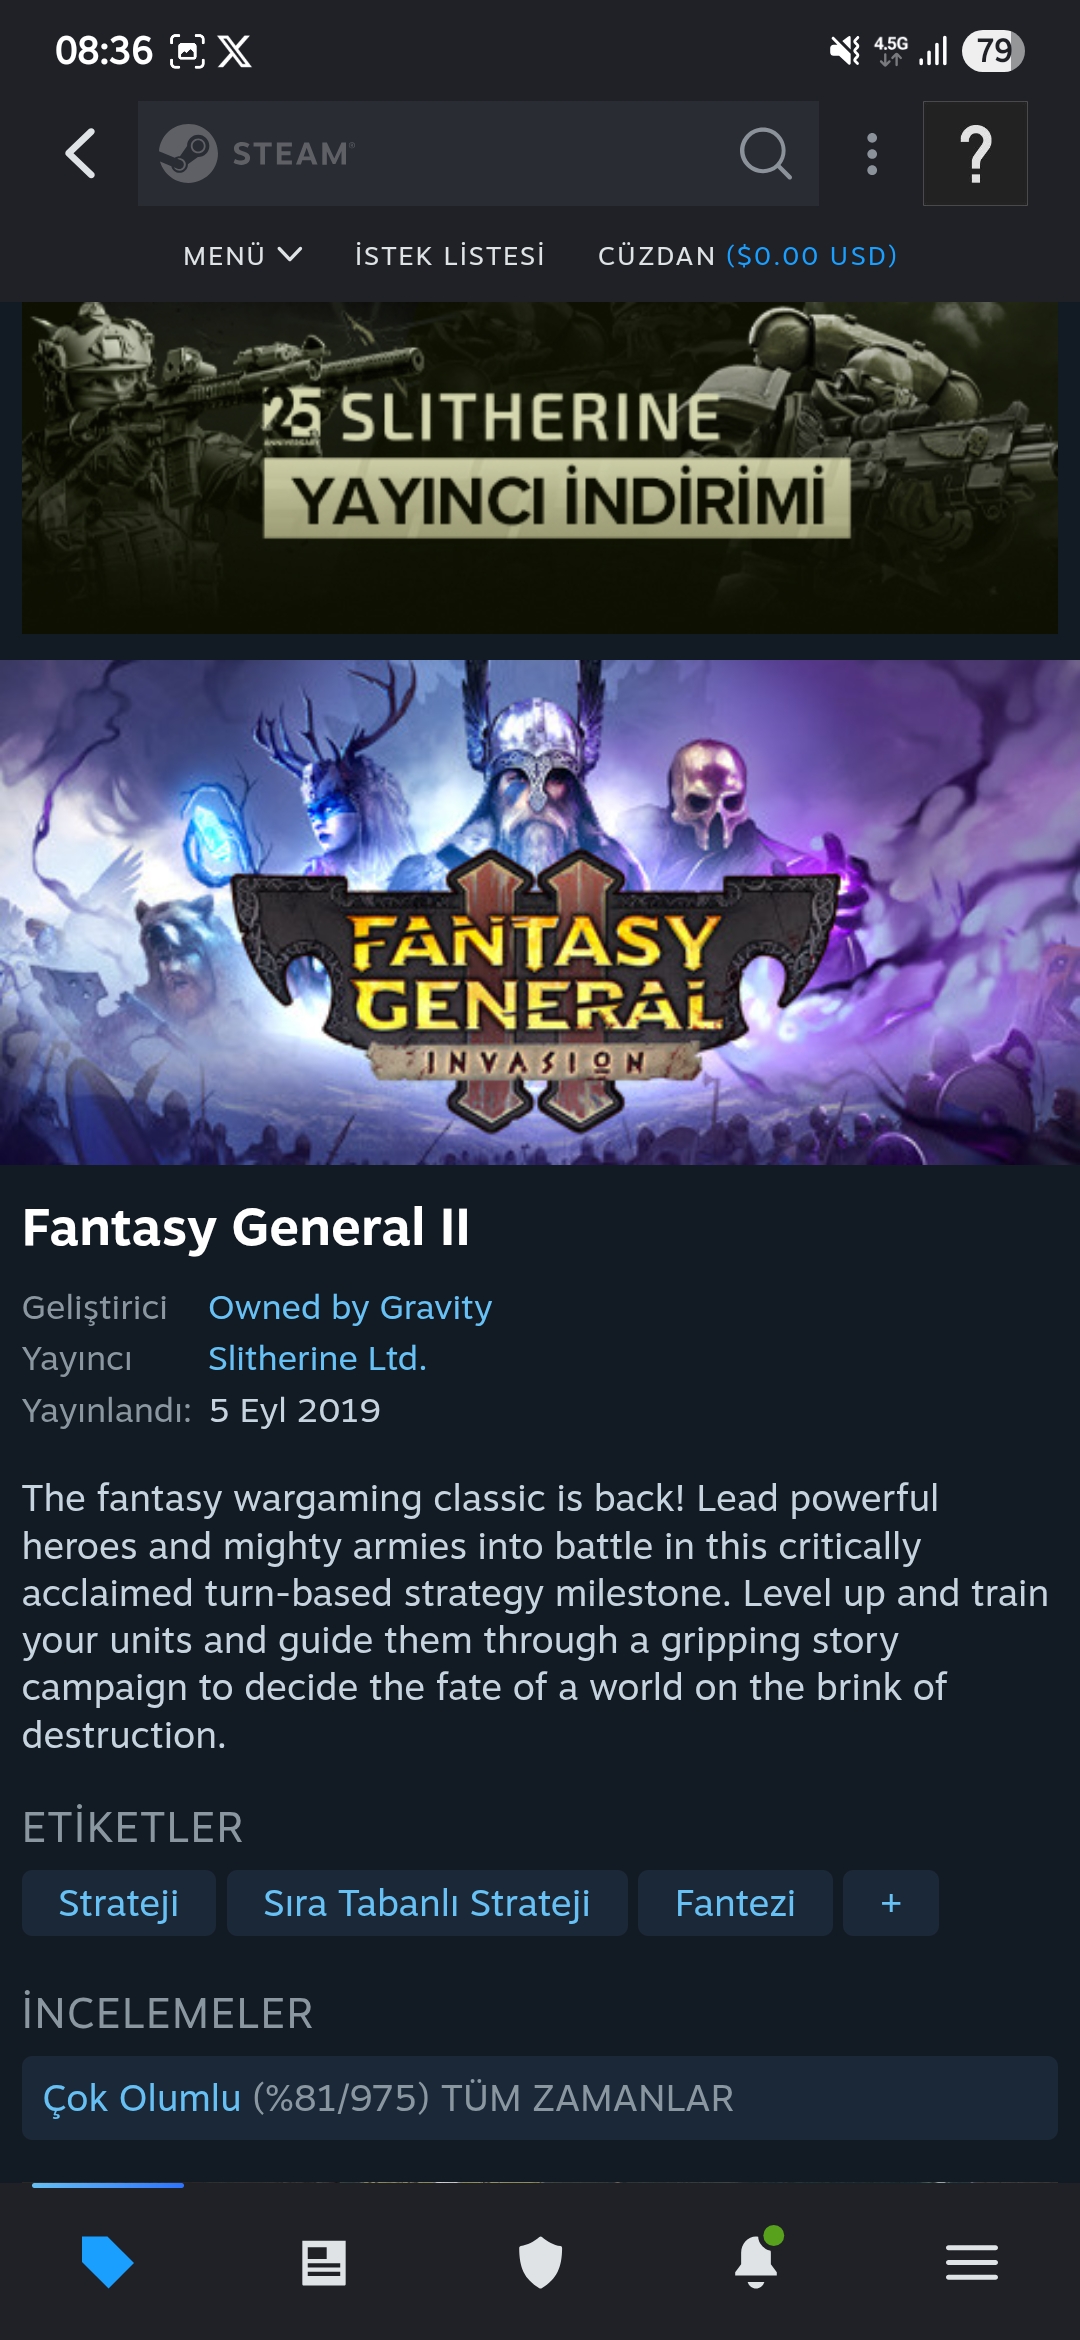
Task: Open search with the magnifier icon
Action: 766,153
